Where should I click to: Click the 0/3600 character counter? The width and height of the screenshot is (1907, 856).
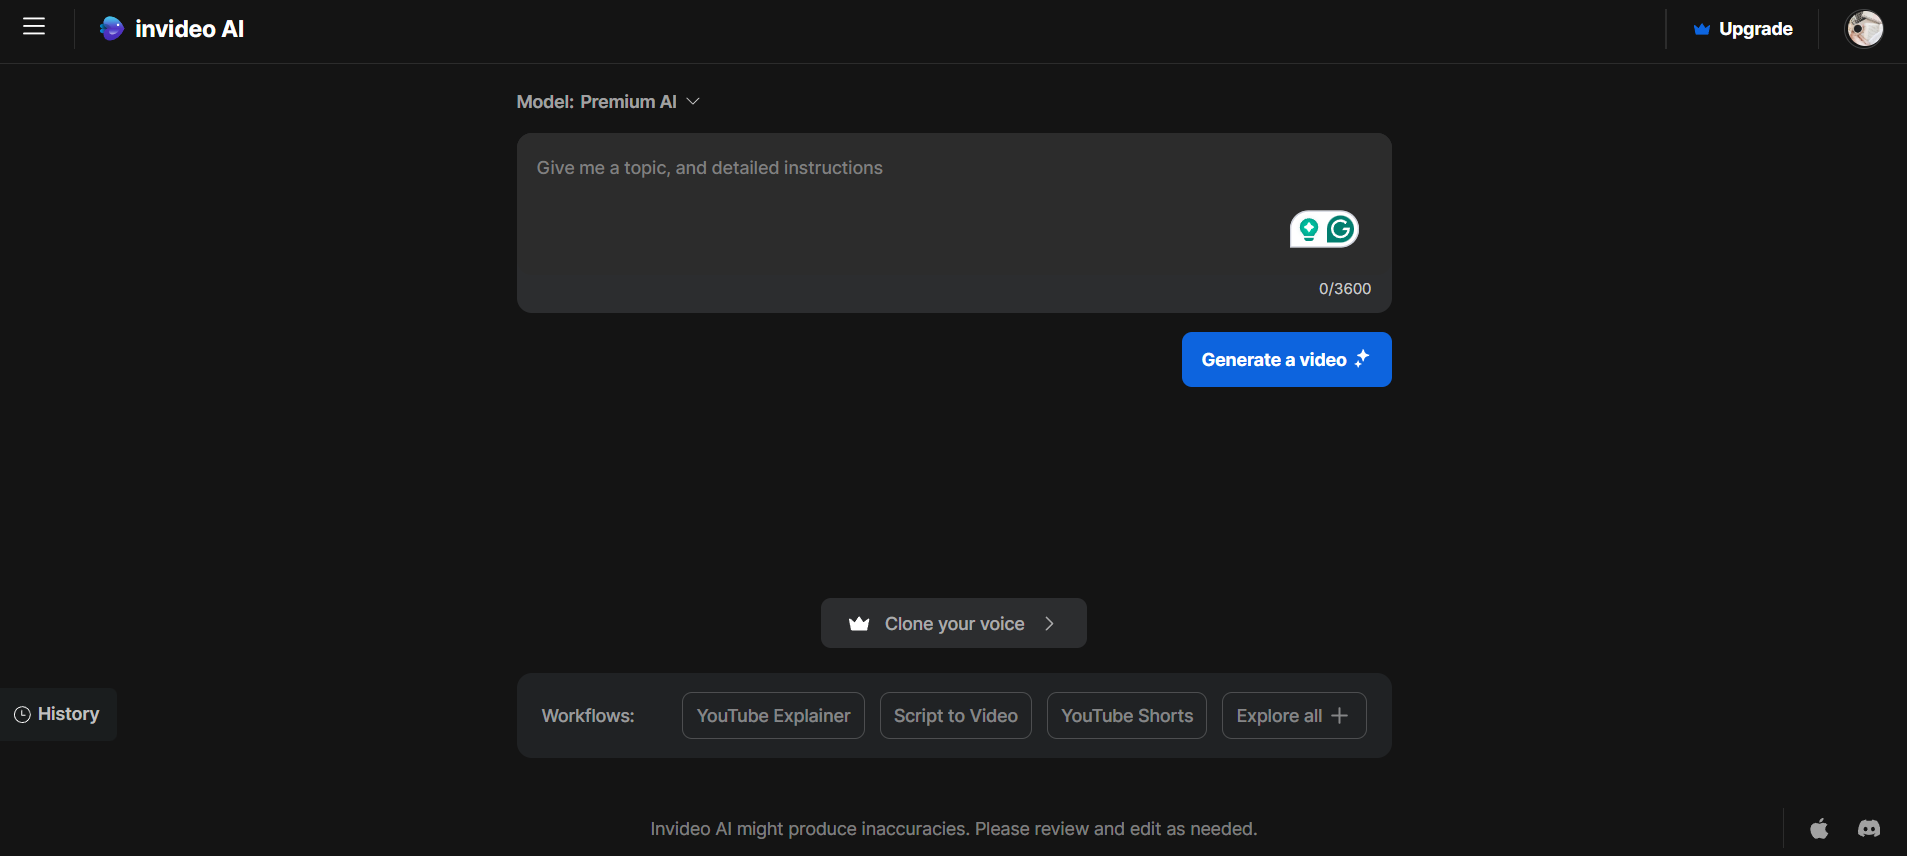click(1345, 289)
